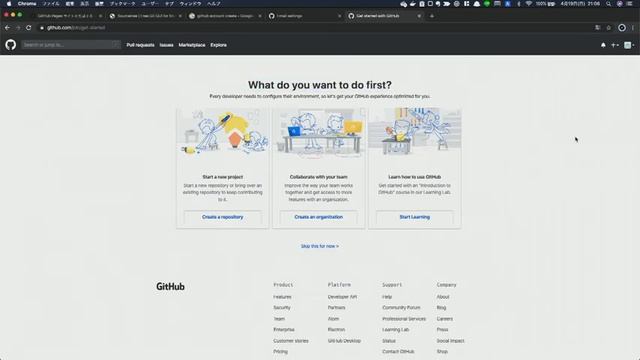Go to Pull requests in GitHub header
Image resolution: width=640 pixels, height=360 pixels.
coord(140,45)
